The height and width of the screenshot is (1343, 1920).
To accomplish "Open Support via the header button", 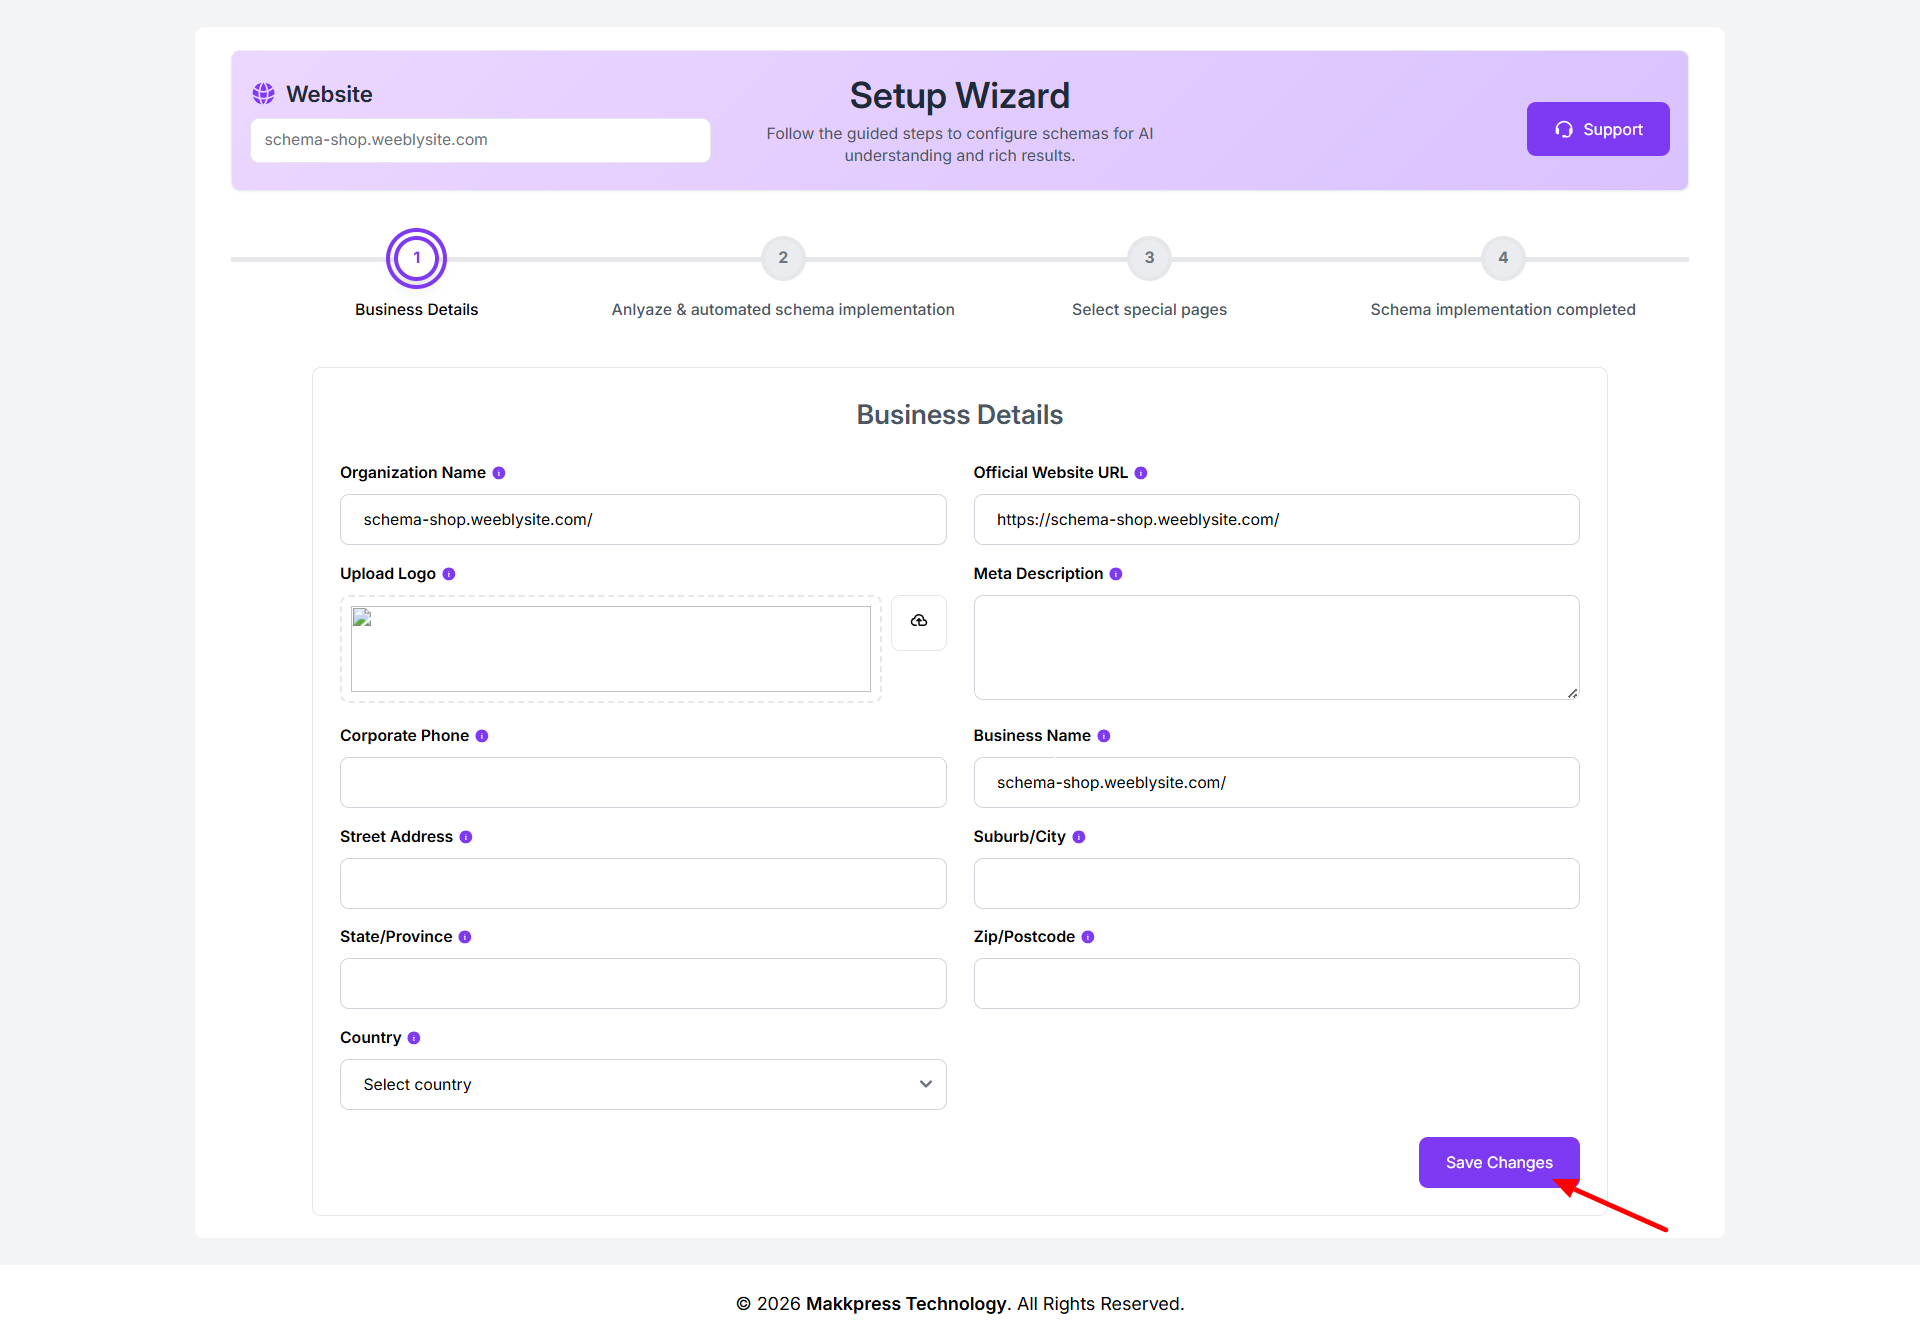I will click(1597, 129).
